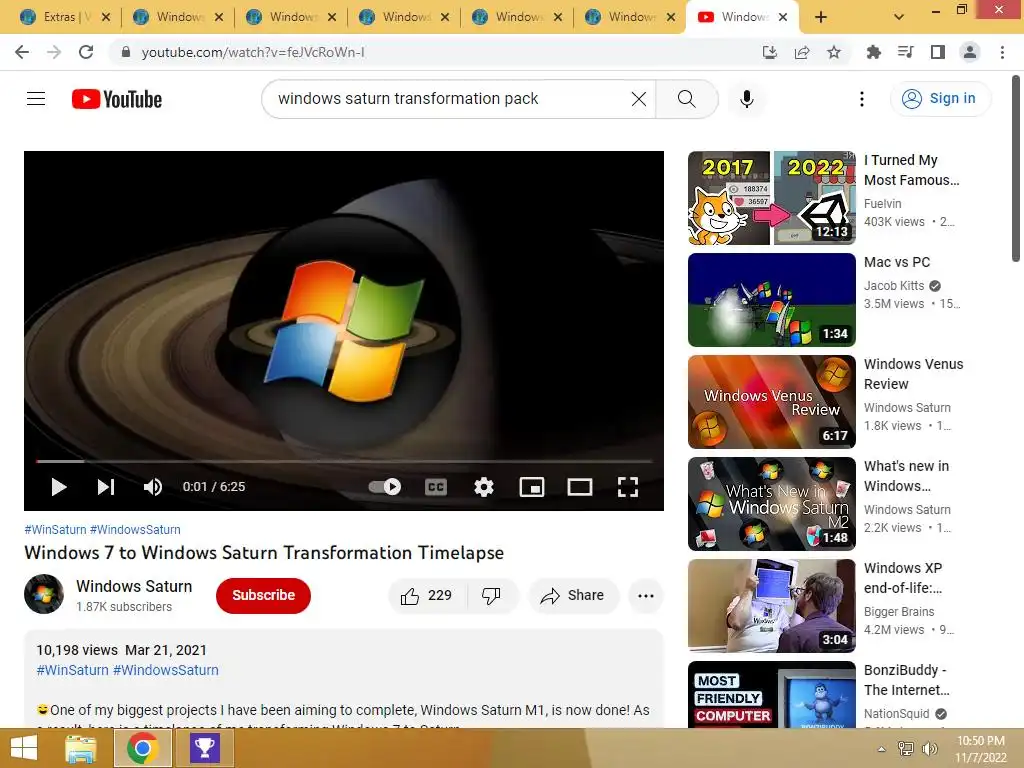Play the video

pos(59,487)
